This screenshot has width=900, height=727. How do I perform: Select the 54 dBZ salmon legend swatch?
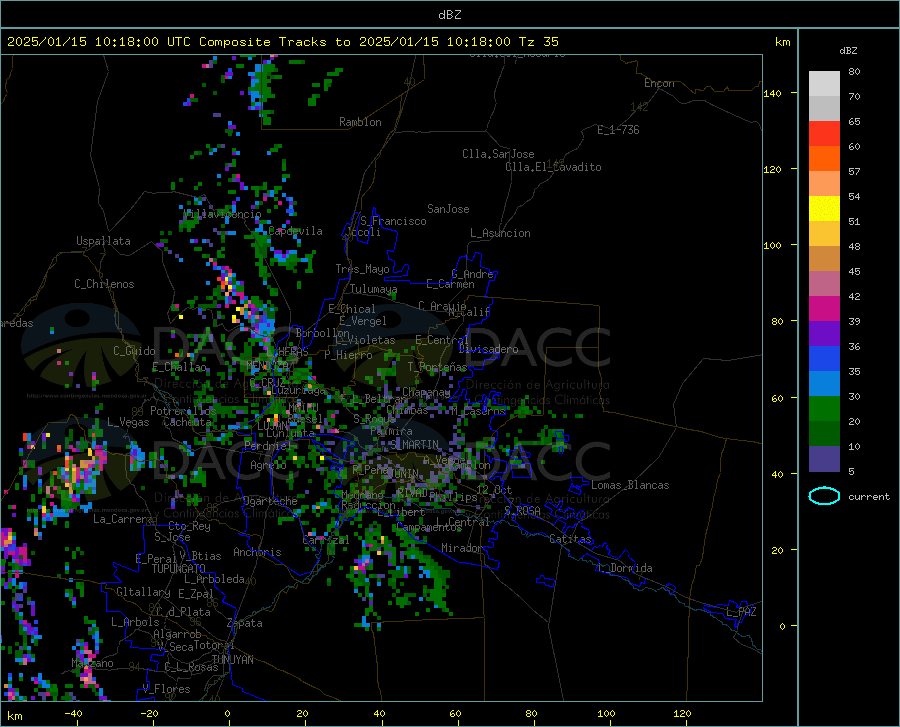824,184
